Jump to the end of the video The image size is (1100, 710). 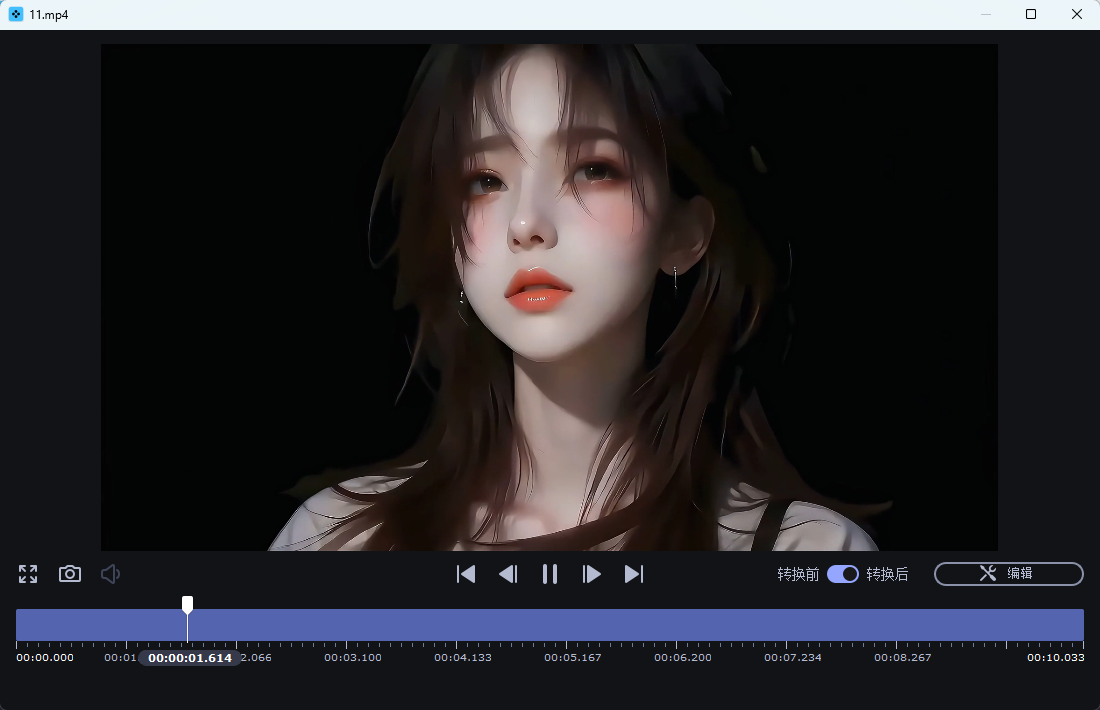633,574
